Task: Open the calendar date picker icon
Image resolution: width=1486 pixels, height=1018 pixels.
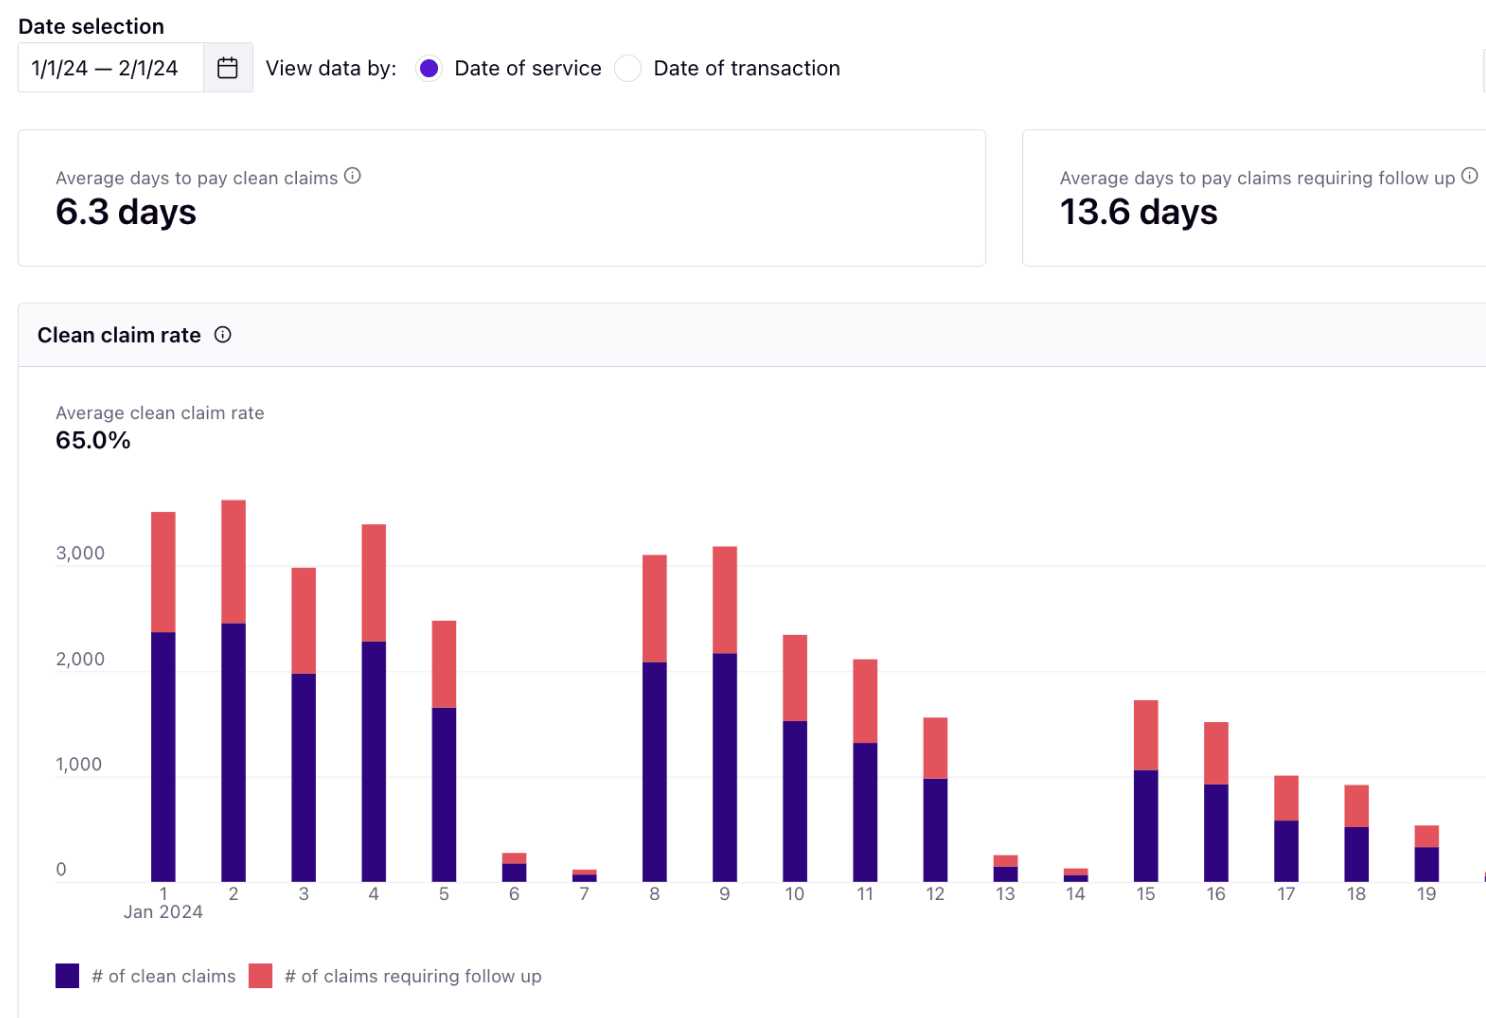Action: 228,68
